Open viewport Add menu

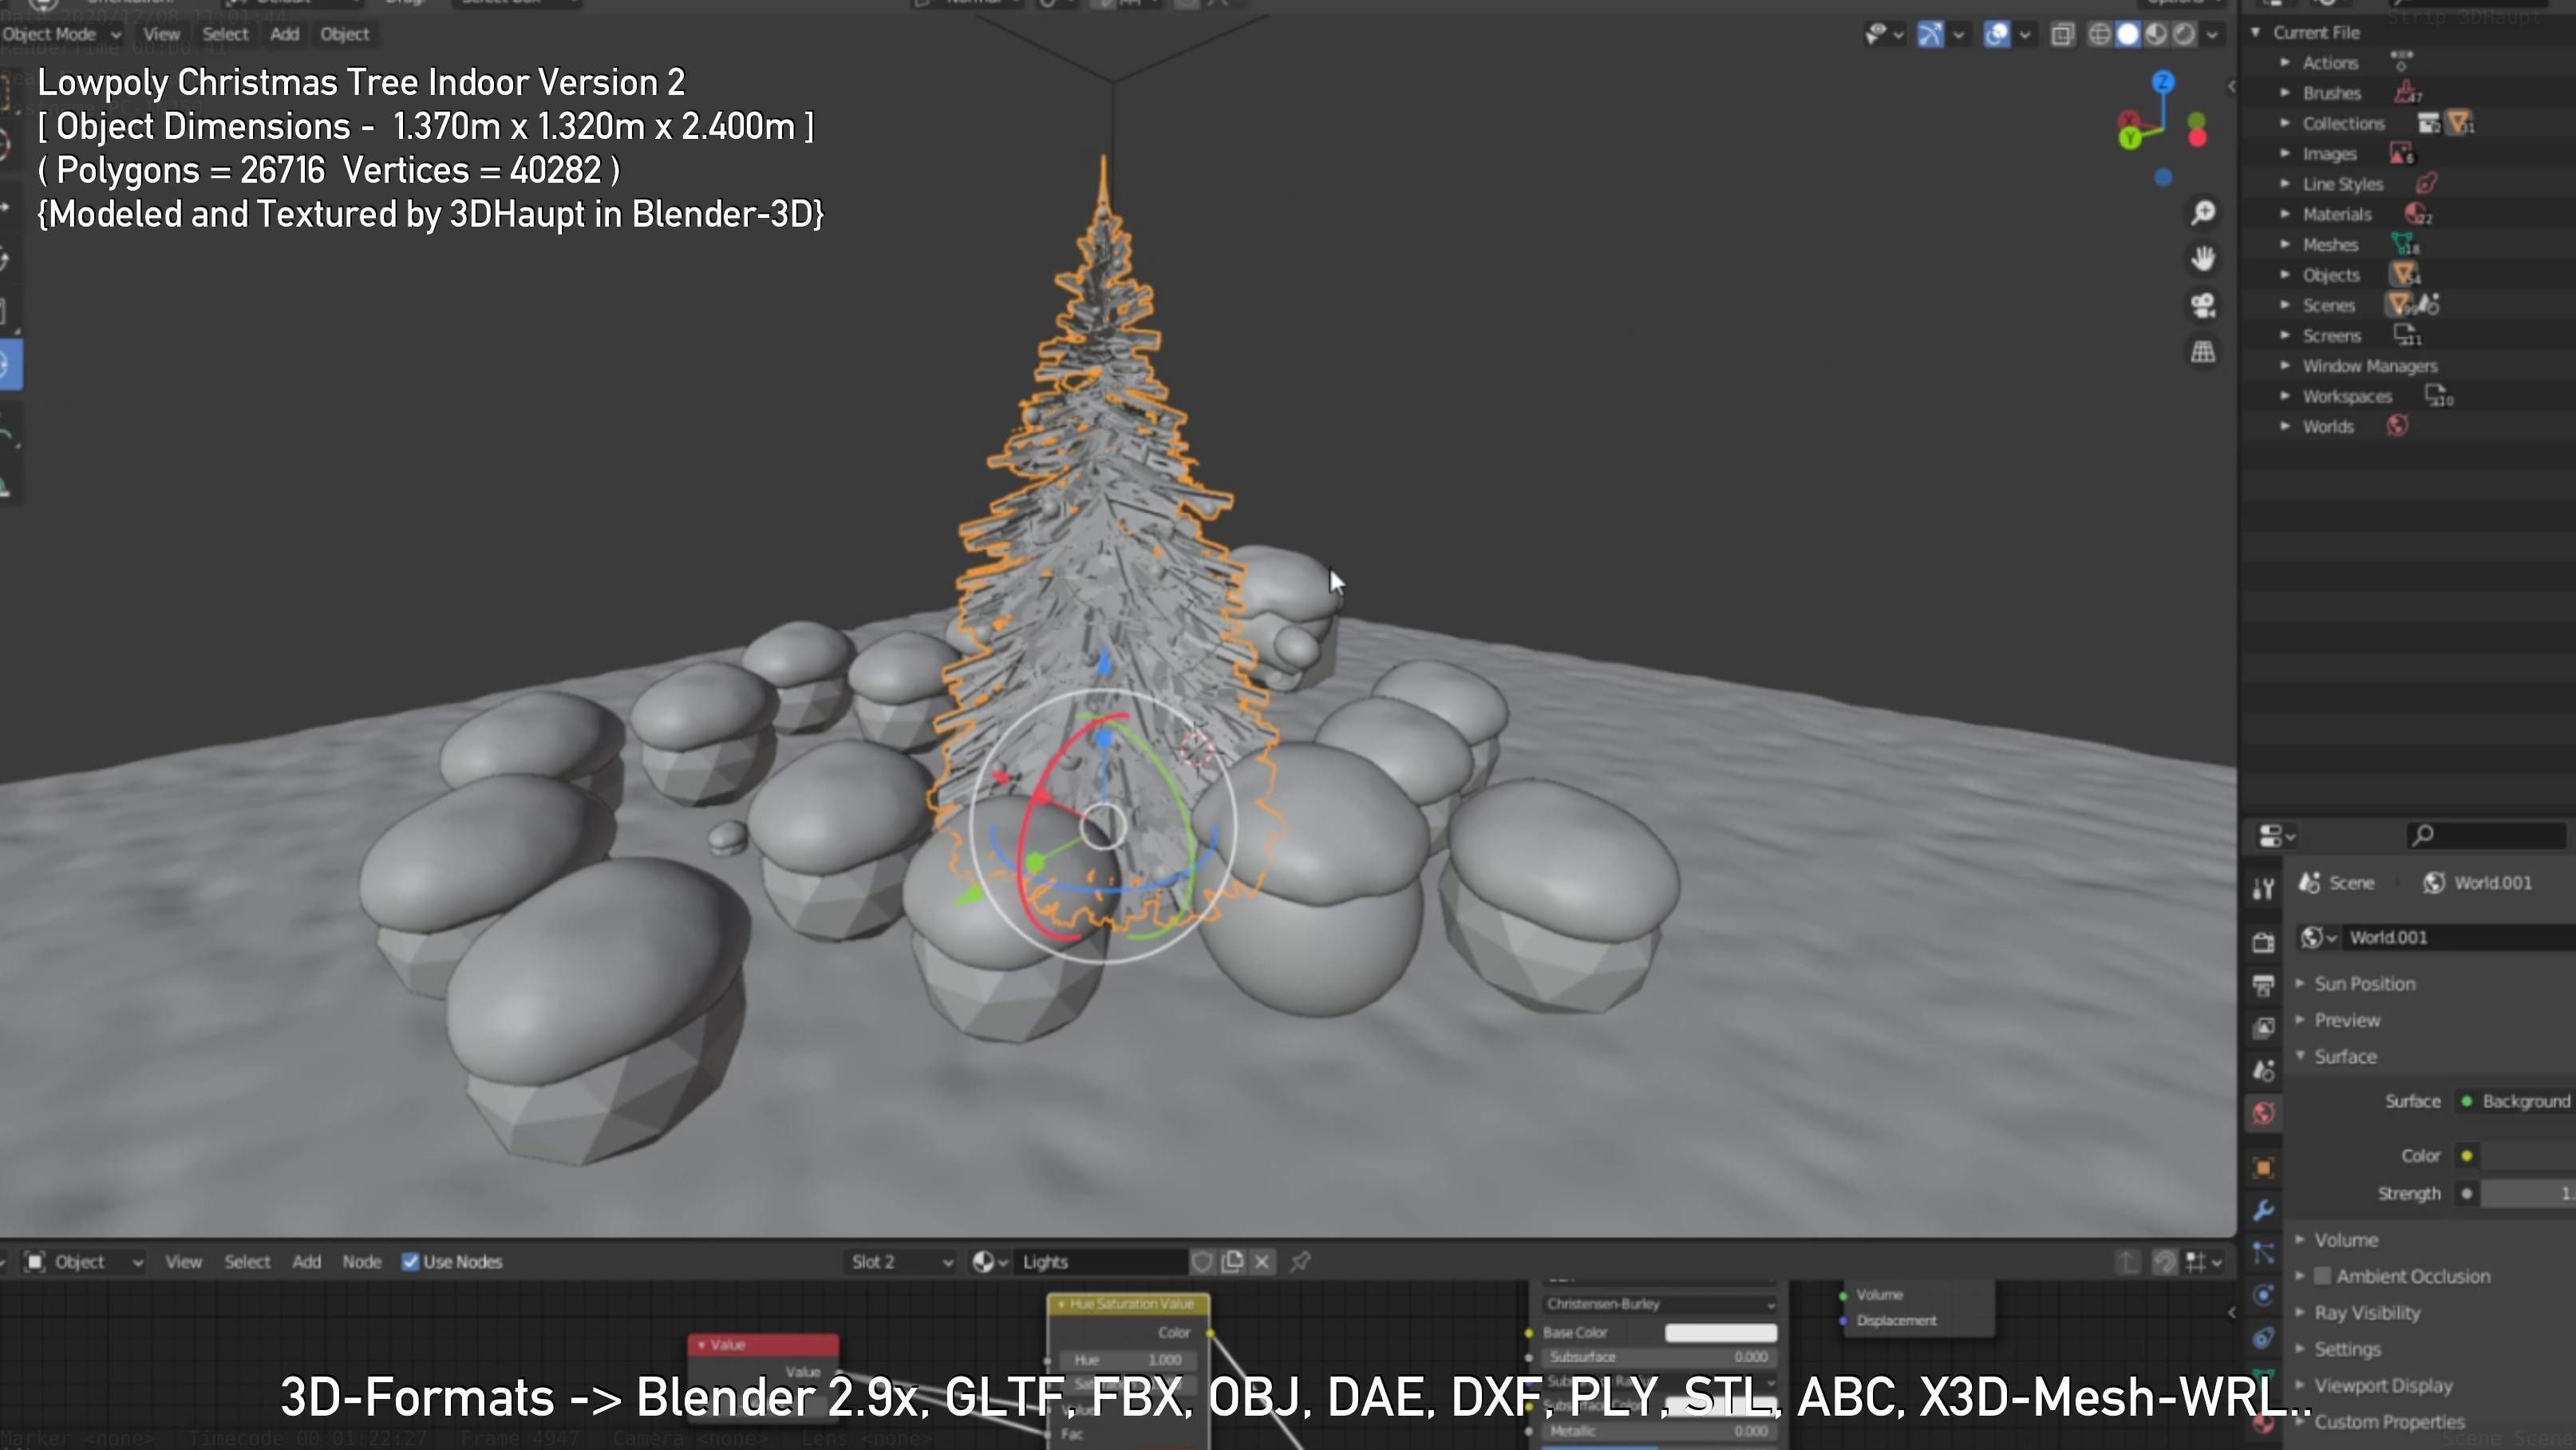click(x=285, y=34)
